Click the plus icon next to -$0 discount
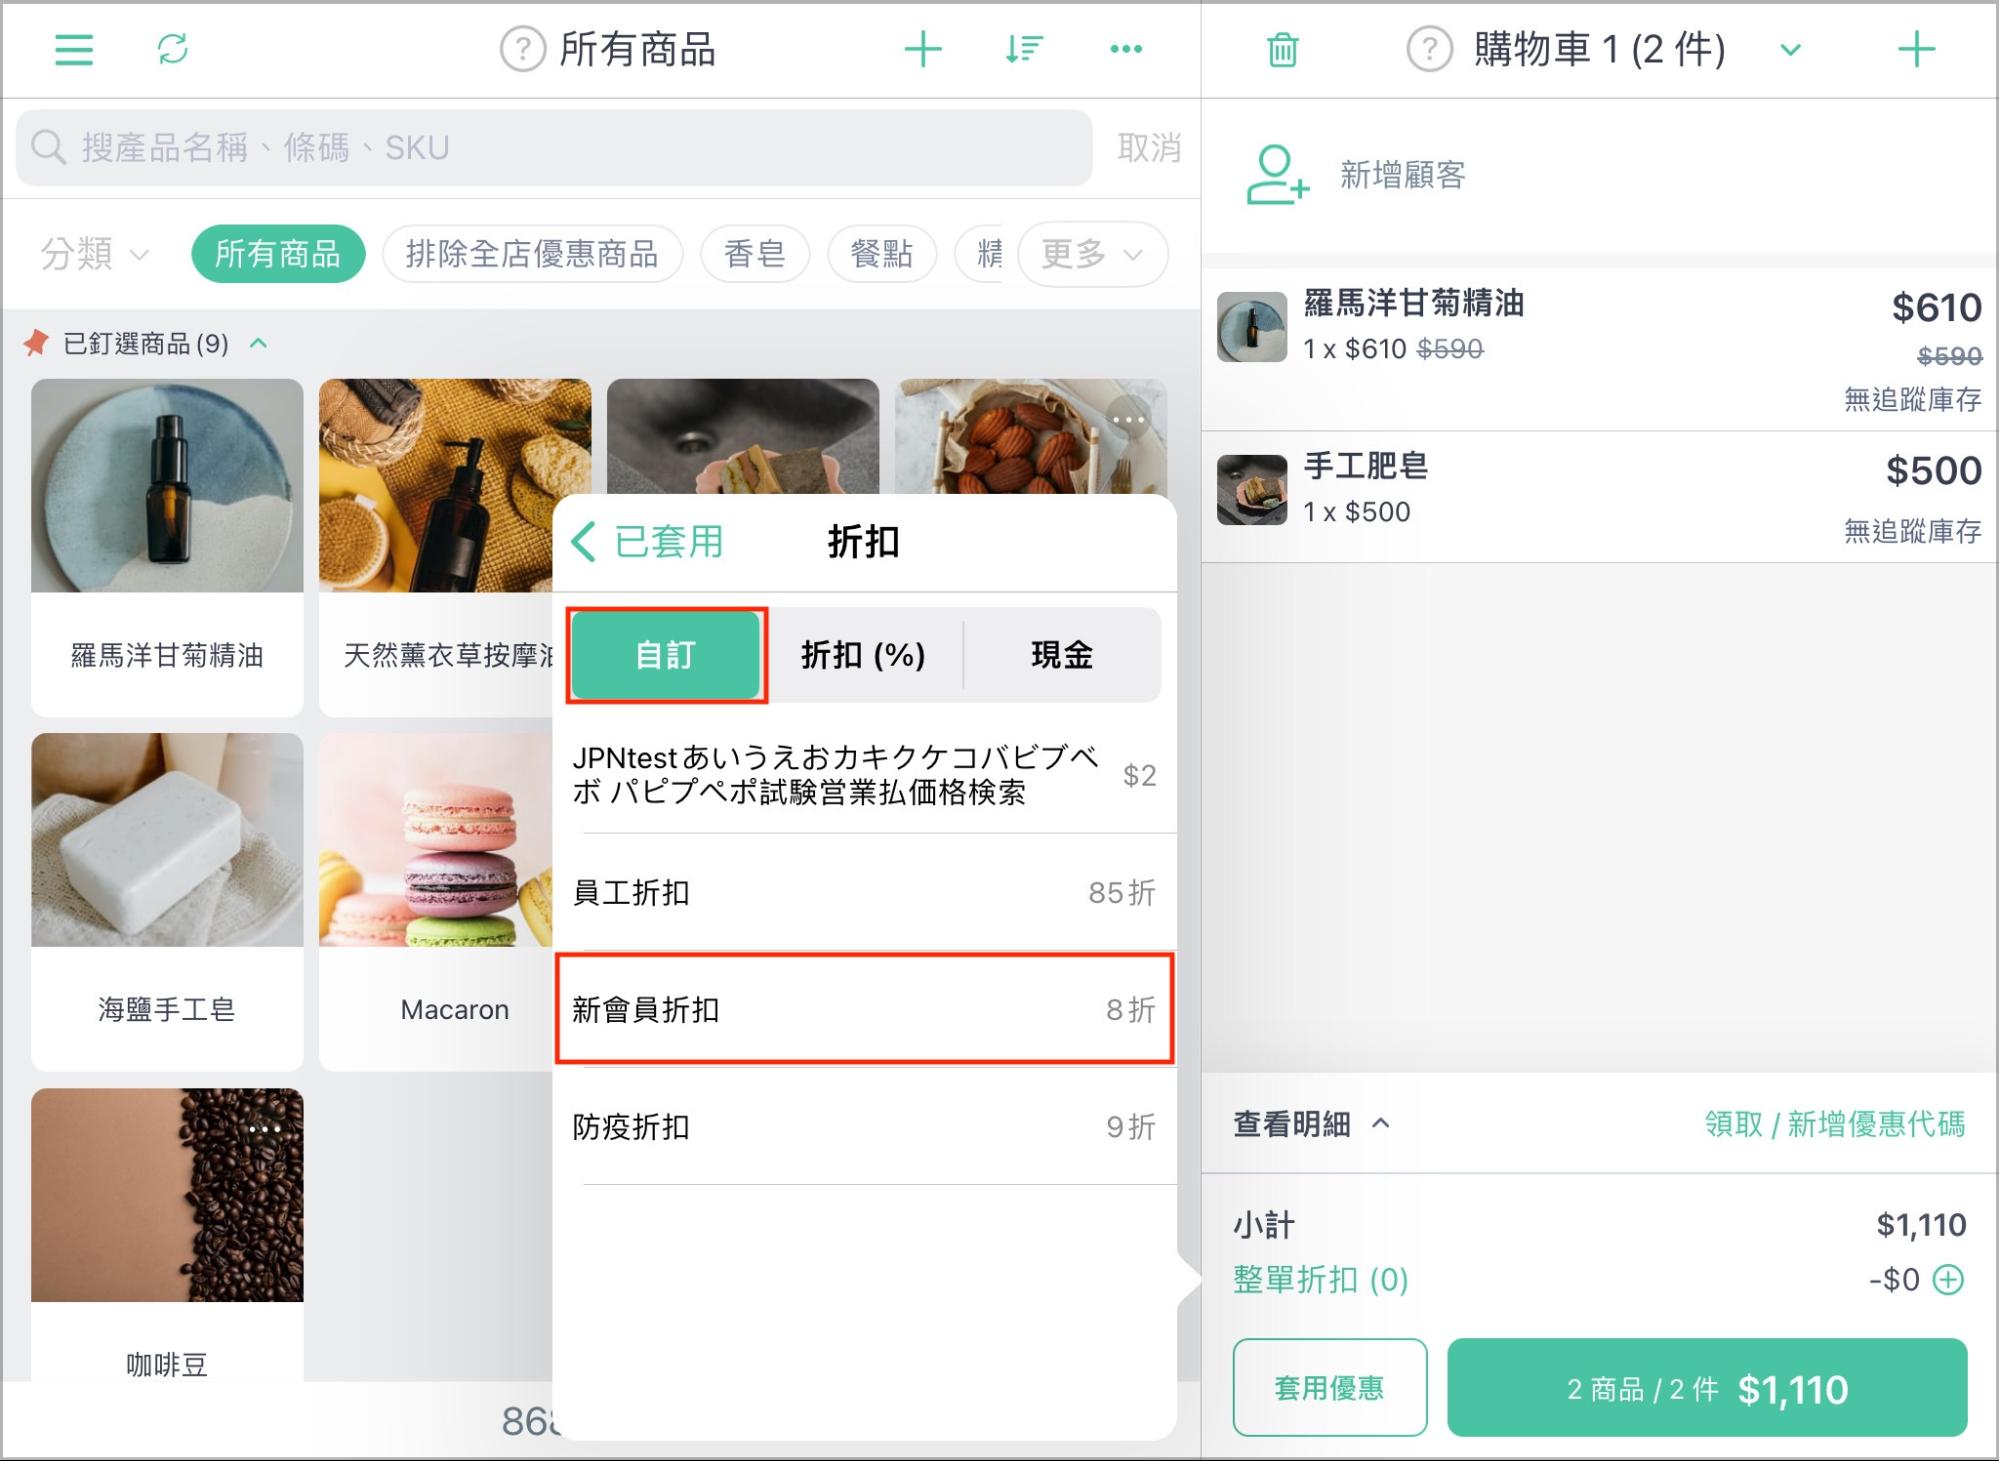This screenshot has height=1461, width=1999. [1948, 1279]
